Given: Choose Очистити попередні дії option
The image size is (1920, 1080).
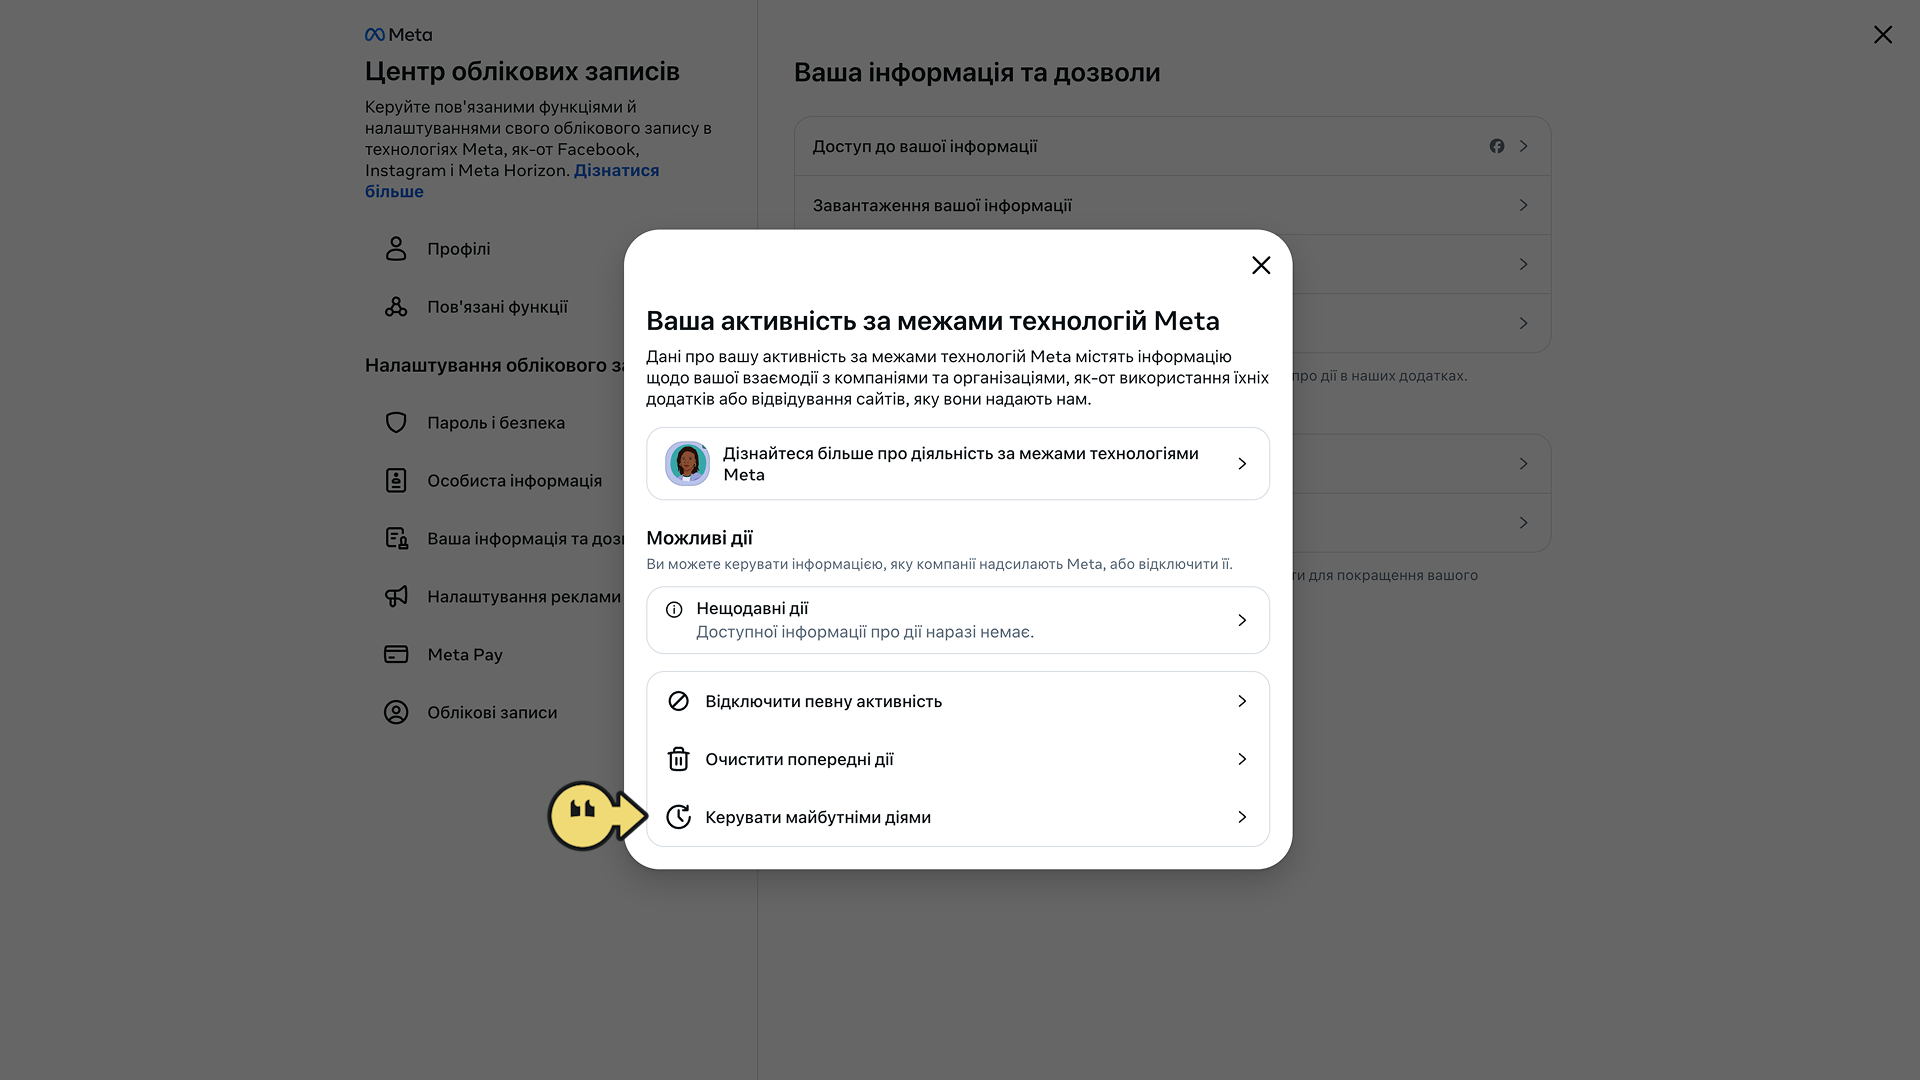Looking at the screenshot, I should [x=958, y=759].
